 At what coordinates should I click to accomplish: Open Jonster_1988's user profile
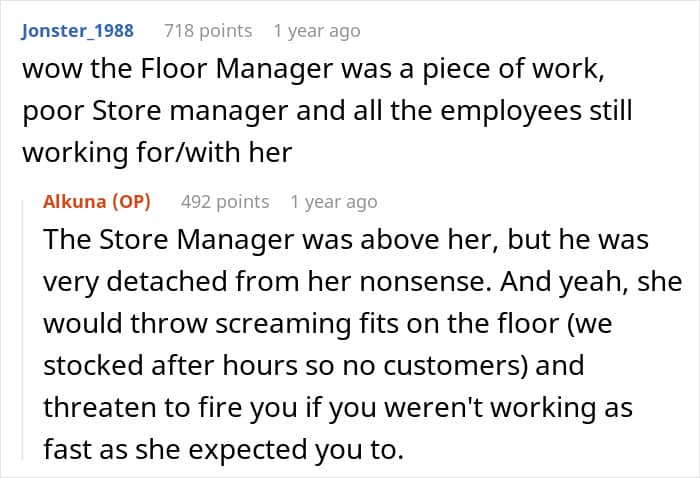click(77, 31)
